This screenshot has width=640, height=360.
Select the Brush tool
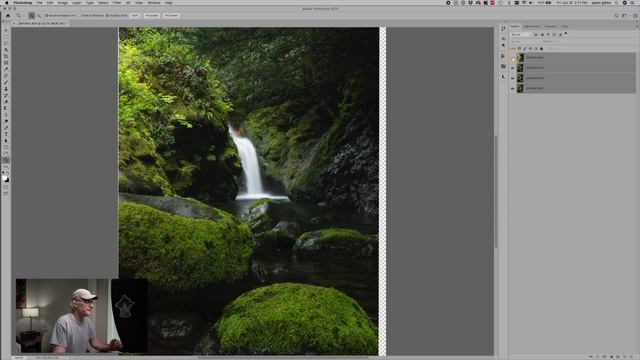tap(6, 82)
